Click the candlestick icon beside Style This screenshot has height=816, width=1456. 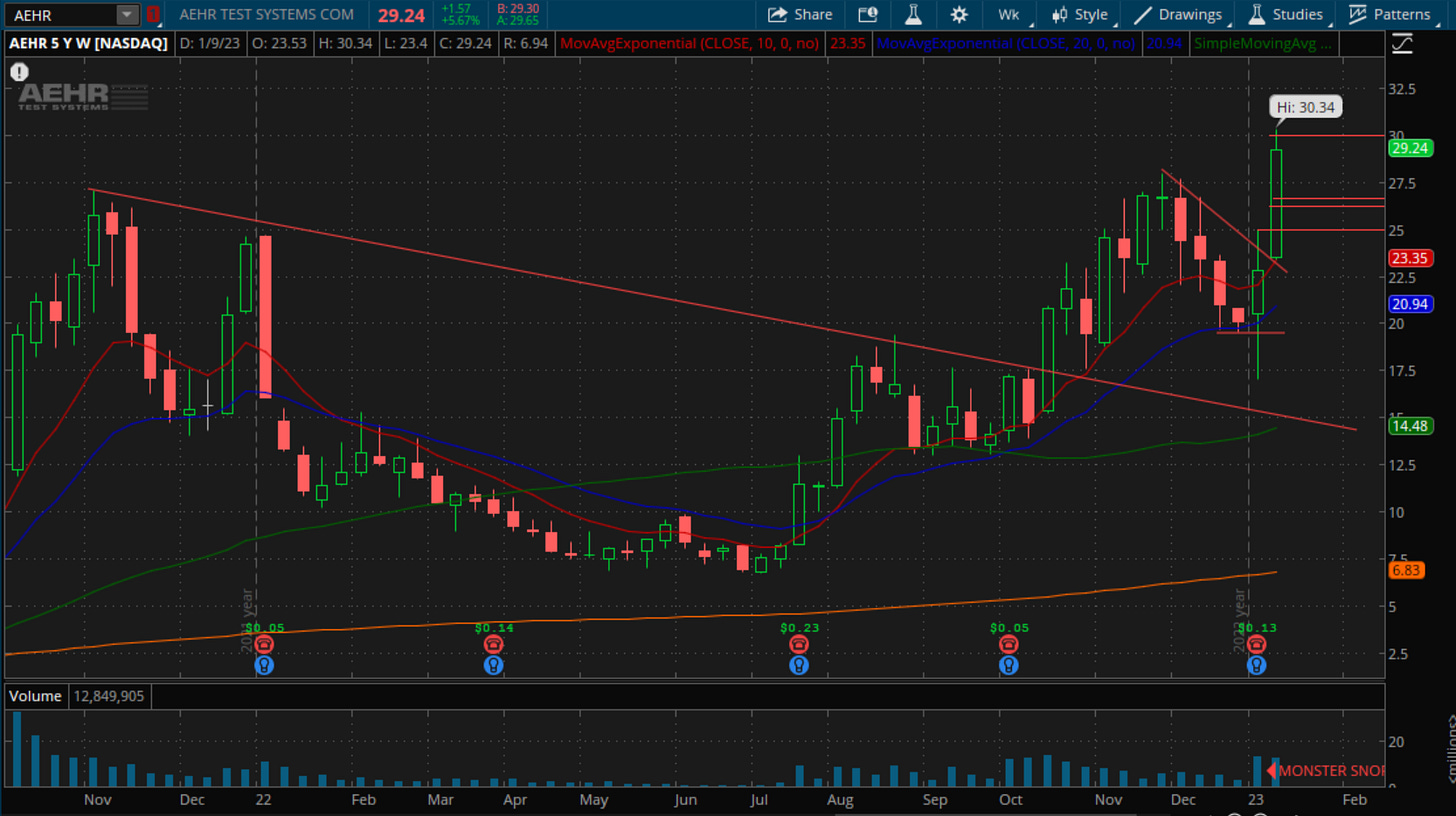[x=1058, y=14]
